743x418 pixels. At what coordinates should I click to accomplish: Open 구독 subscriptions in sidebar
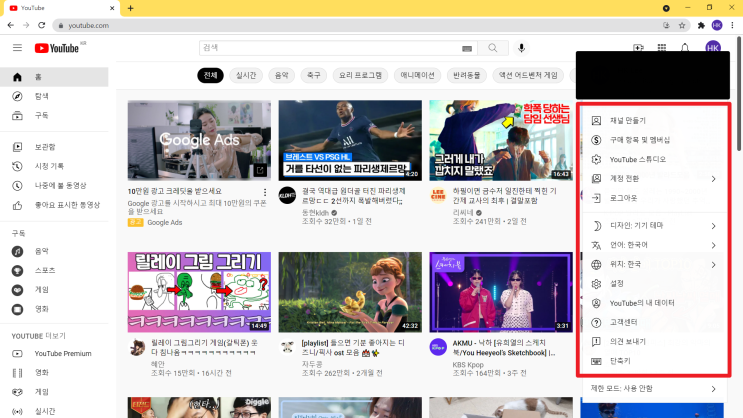[54, 116]
